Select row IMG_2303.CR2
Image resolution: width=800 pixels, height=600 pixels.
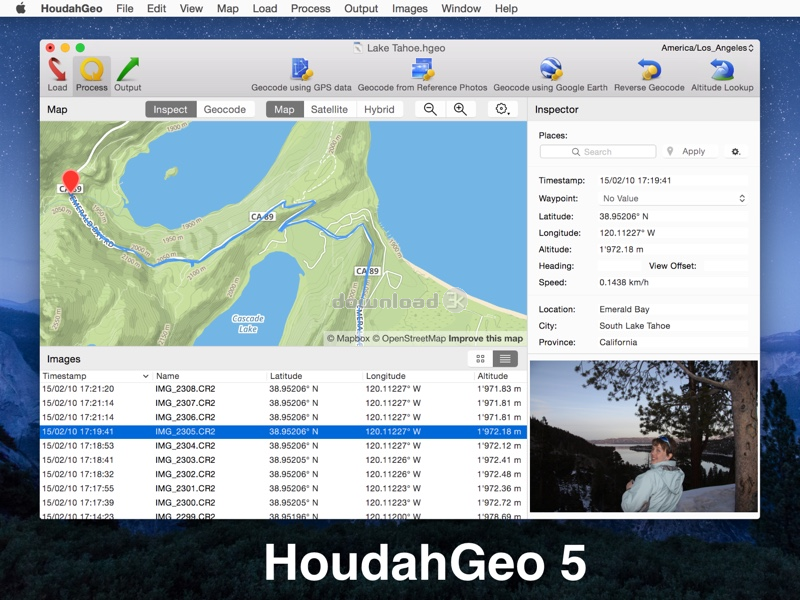tap(283, 460)
